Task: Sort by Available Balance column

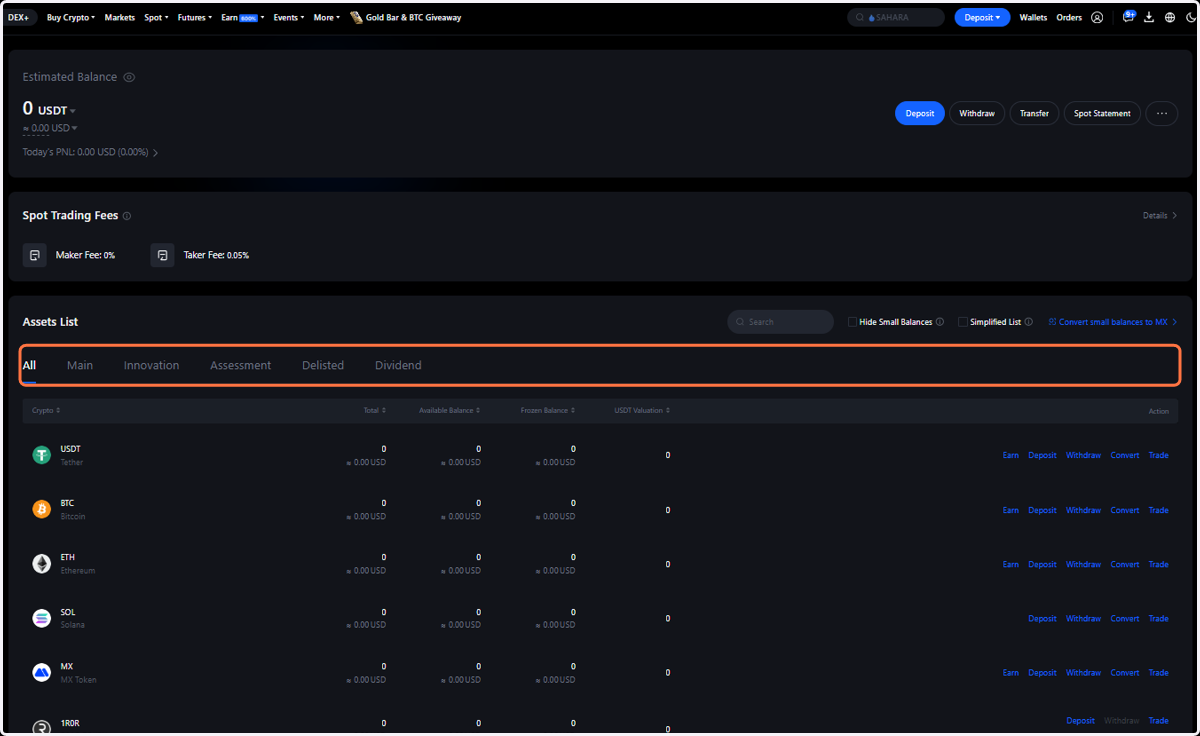Action: [x=449, y=410]
